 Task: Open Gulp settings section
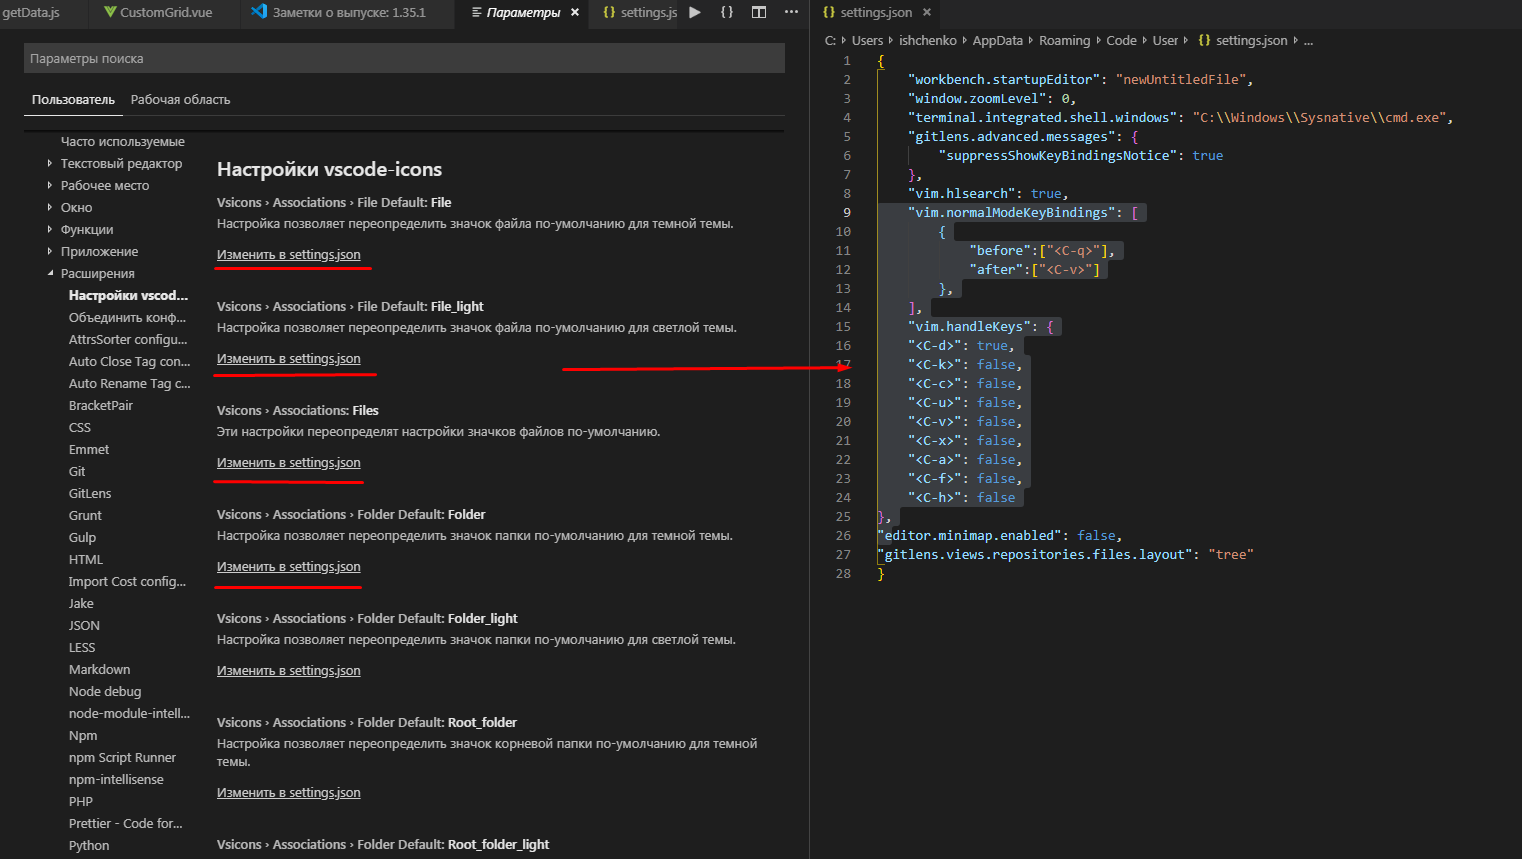tap(82, 537)
